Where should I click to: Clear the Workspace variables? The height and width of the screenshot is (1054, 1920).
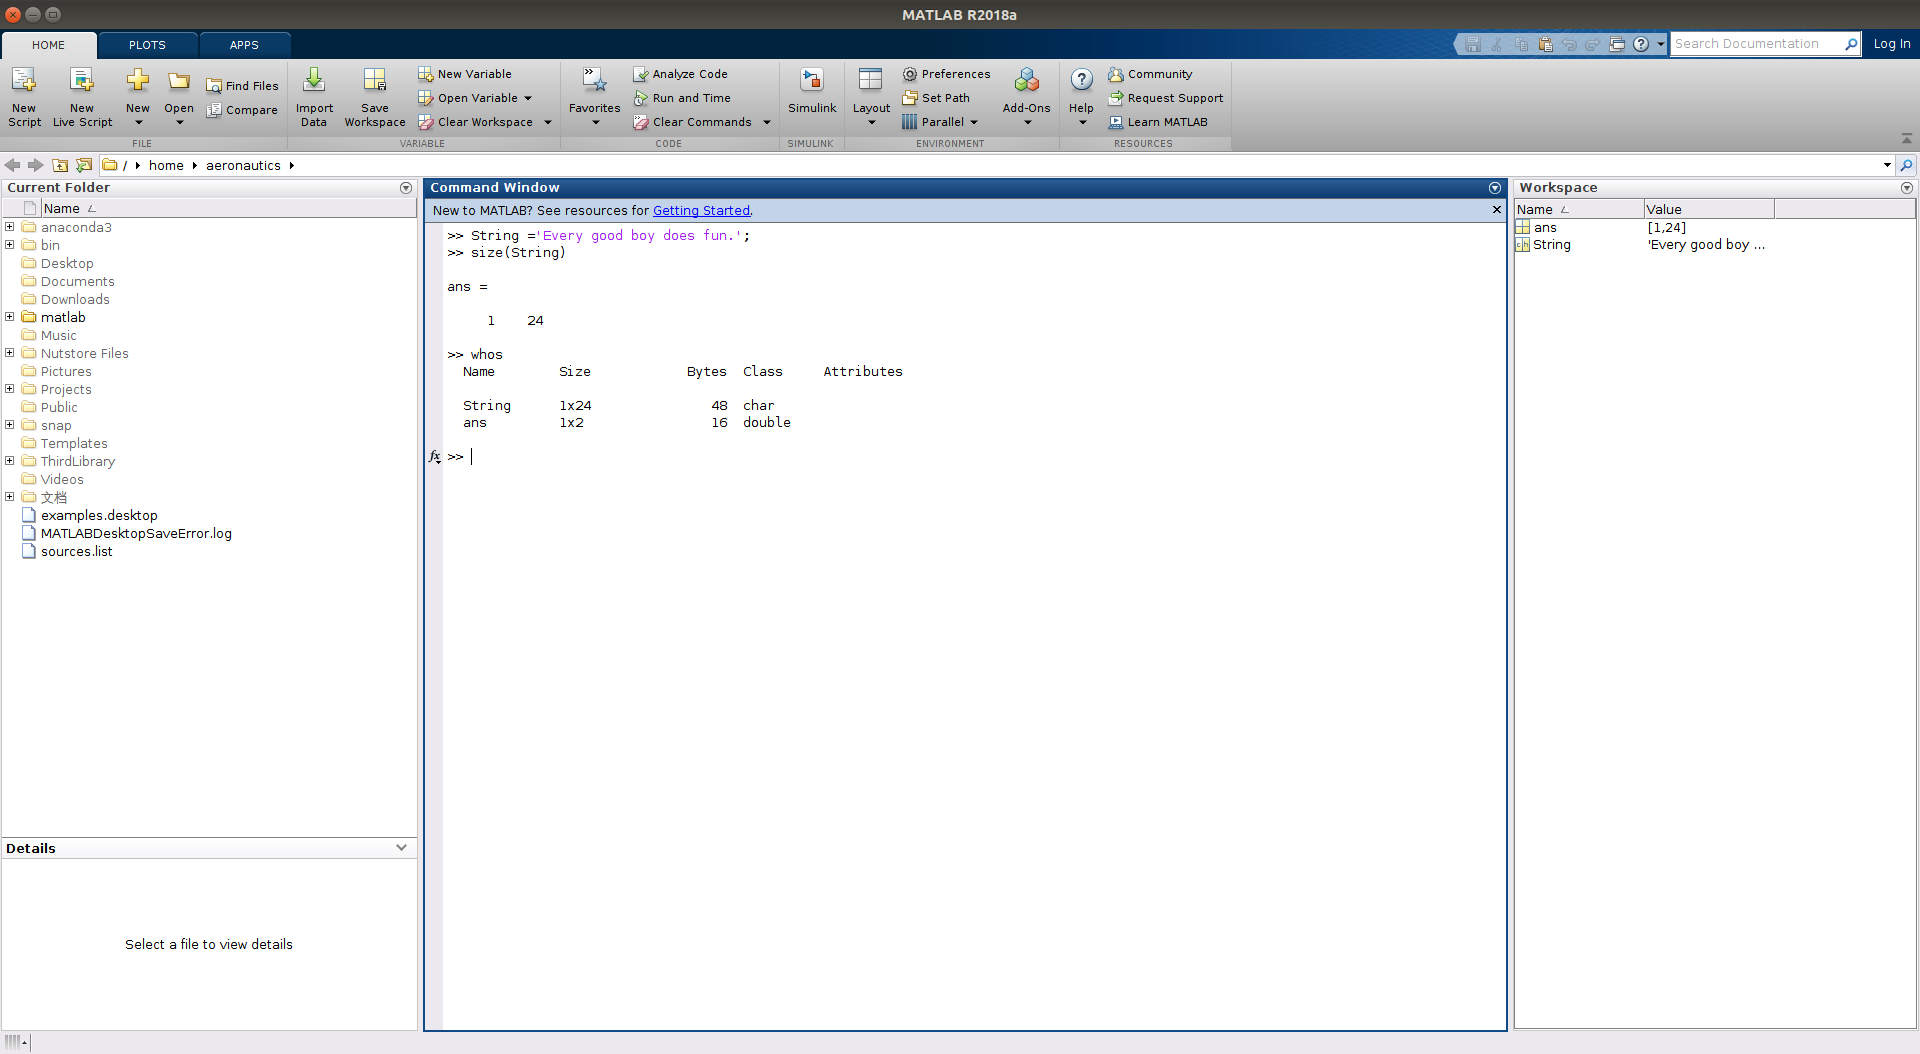click(x=478, y=121)
